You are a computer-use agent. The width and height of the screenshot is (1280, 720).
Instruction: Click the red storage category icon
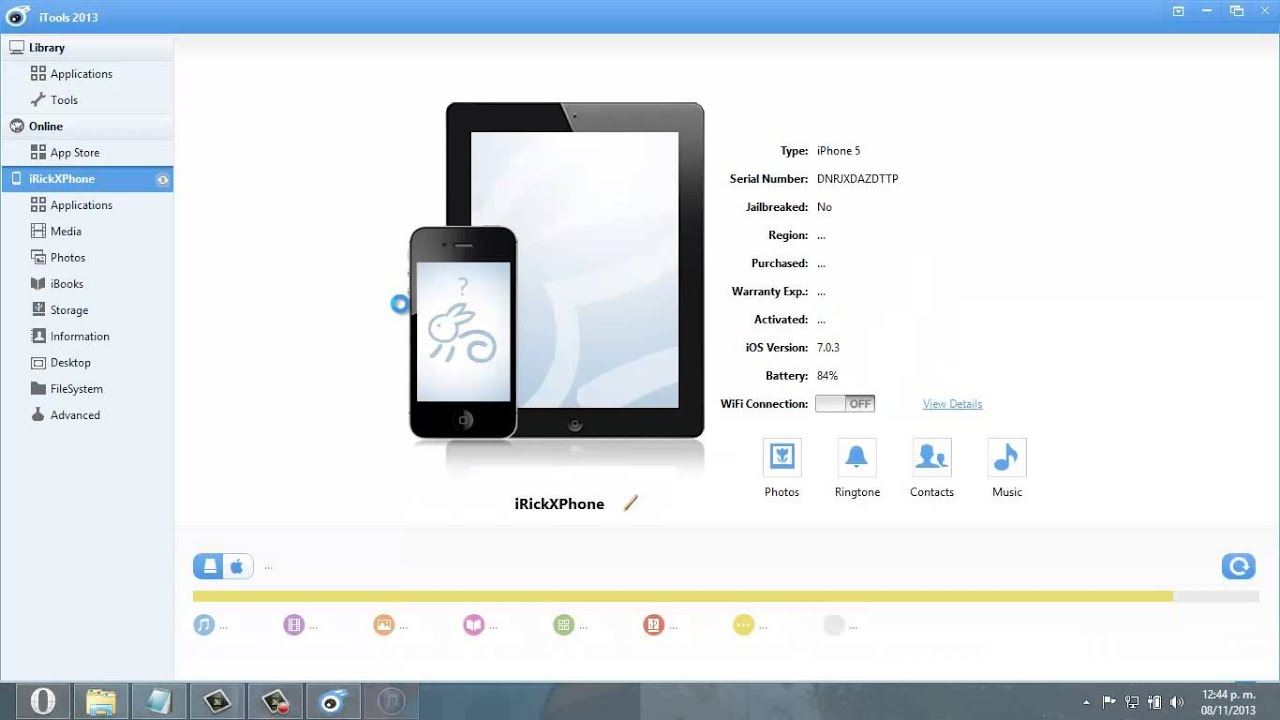pos(653,625)
